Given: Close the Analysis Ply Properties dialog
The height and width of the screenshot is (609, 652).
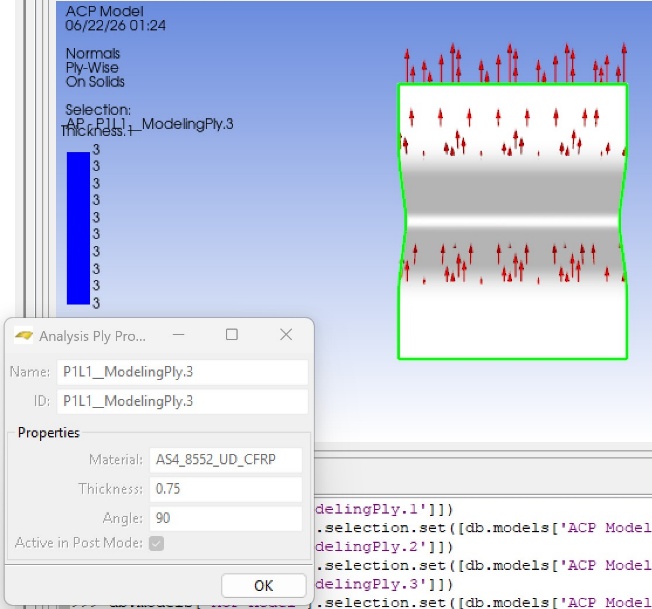Looking at the screenshot, I should pos(286,335).
